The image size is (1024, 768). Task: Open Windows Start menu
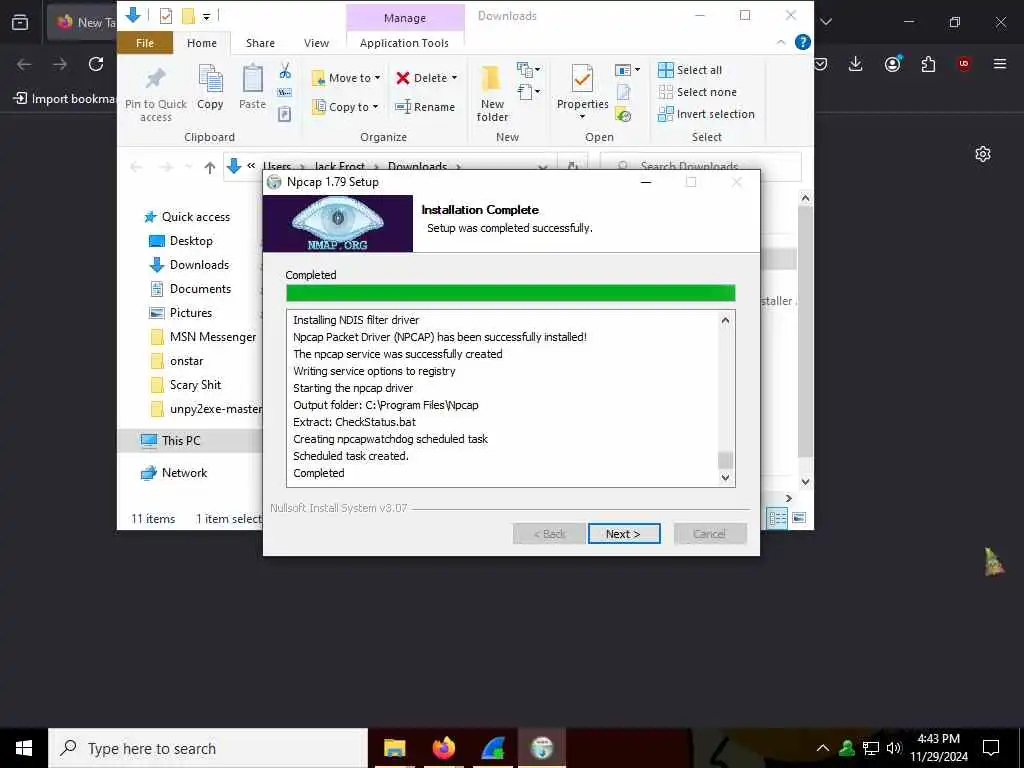[x=24, y=748]
